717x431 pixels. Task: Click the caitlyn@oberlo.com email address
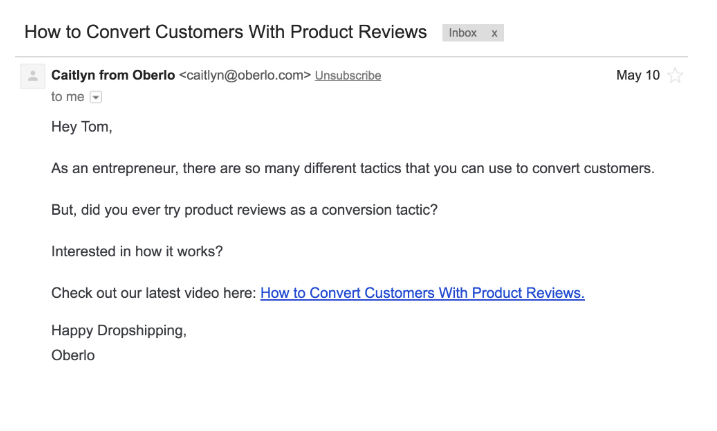(245, 75)
